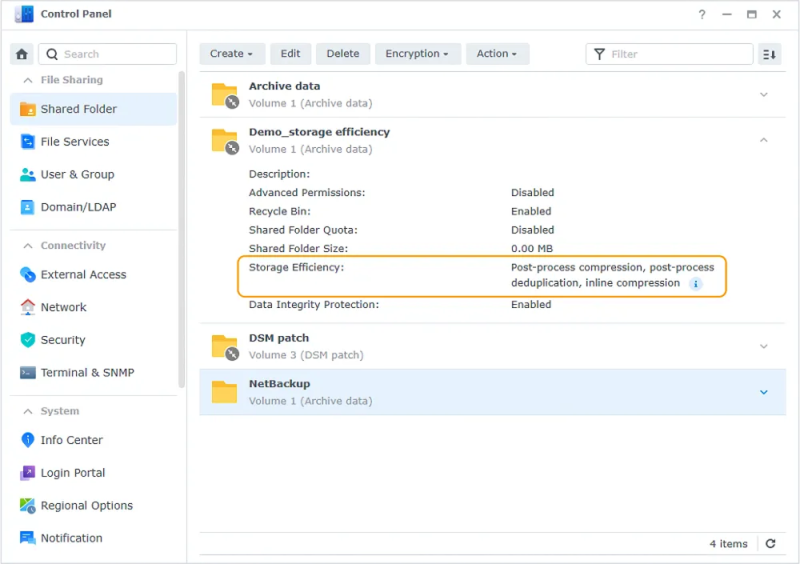Expand the DSM patch folder details
Screen dimensions: 800x564
point(764,347)
